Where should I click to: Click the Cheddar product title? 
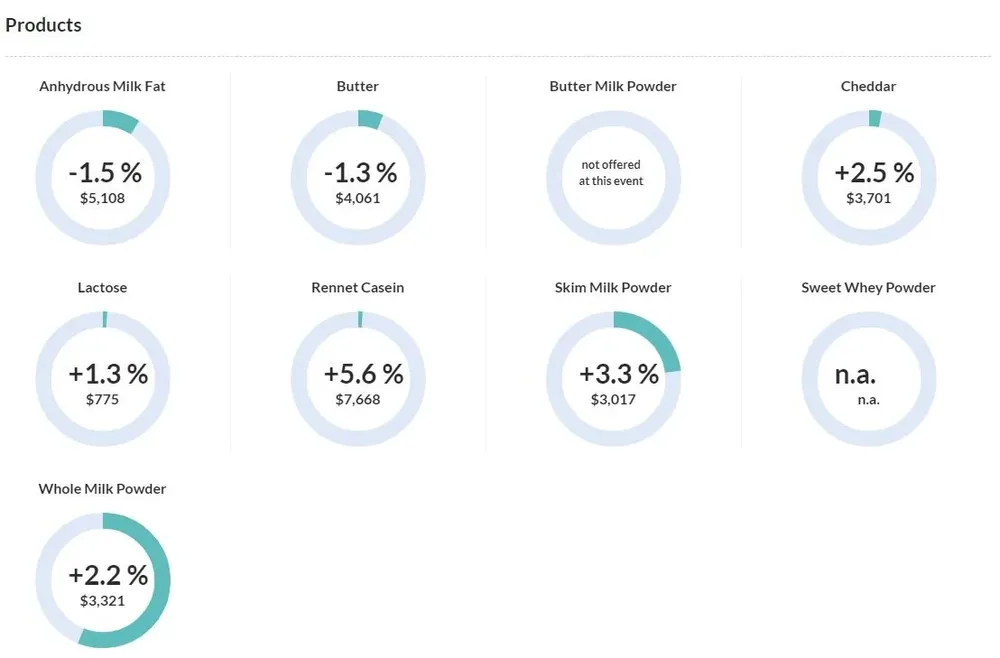pos(868,86)
